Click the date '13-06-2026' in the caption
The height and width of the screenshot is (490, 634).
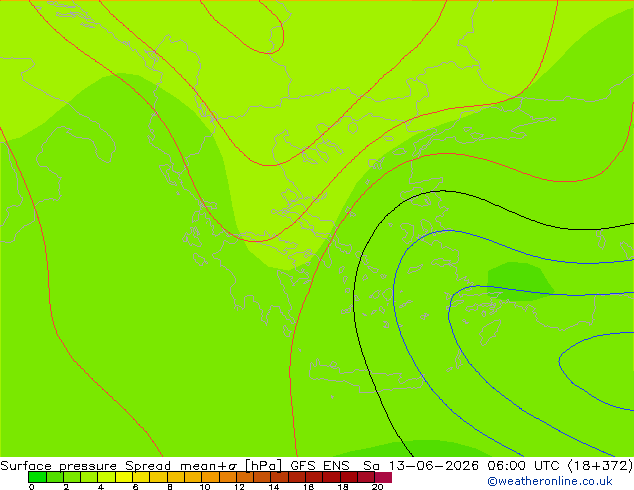[x=434, y=466]
